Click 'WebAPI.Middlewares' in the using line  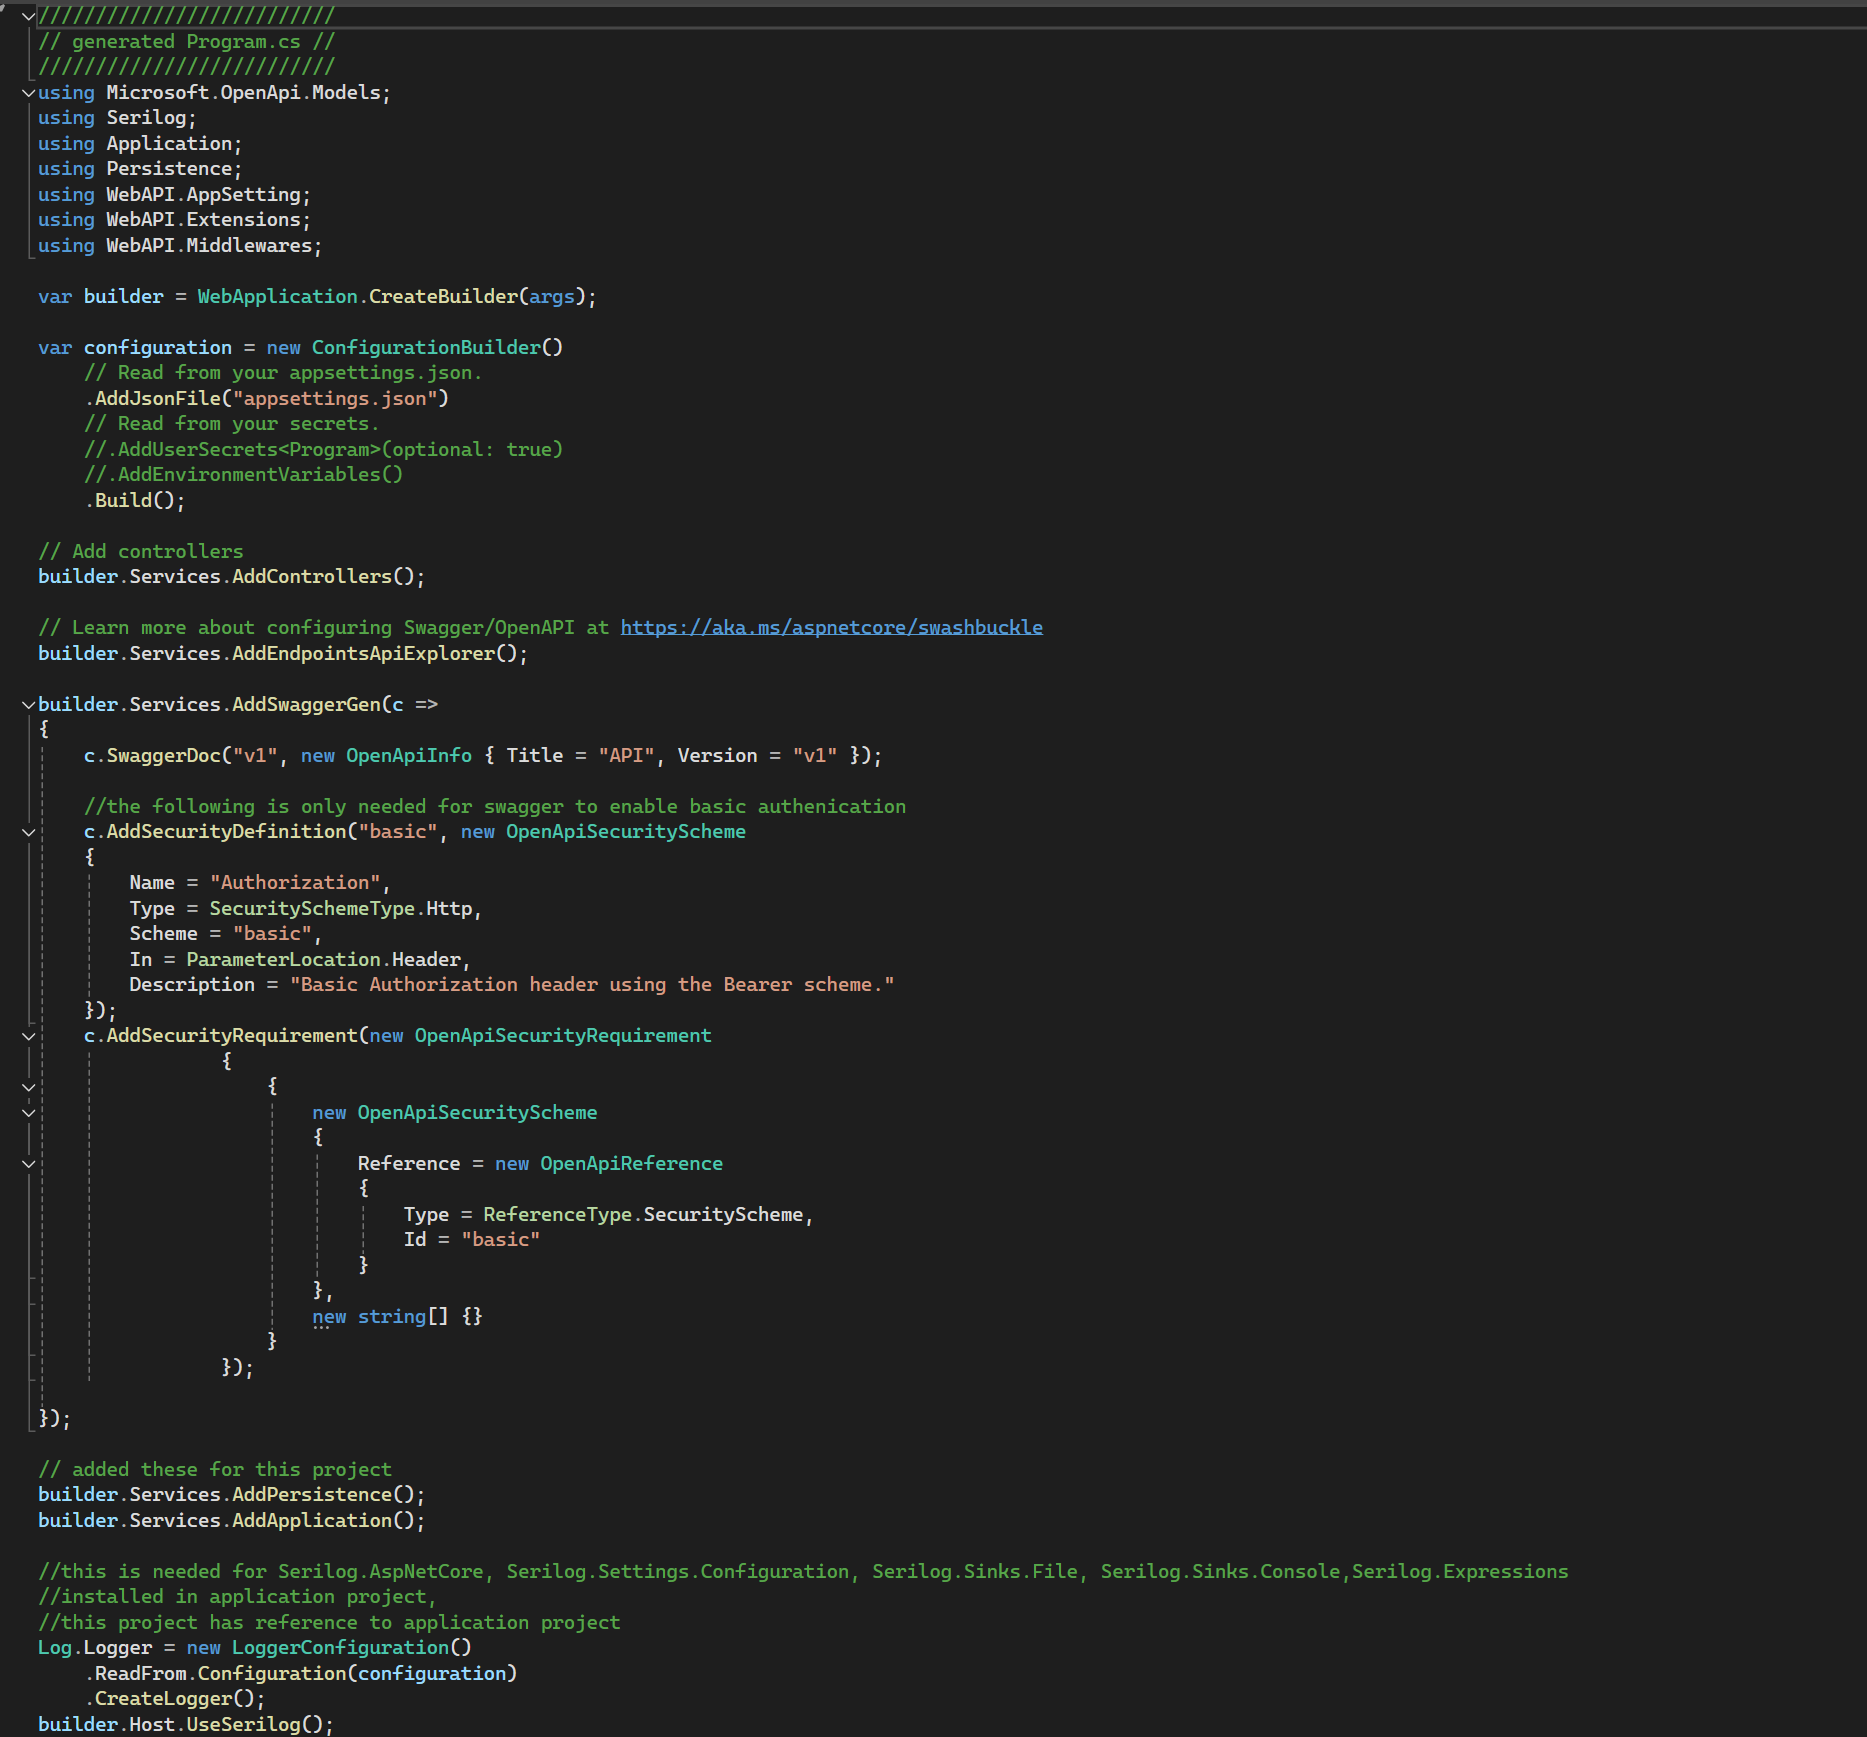210,245
